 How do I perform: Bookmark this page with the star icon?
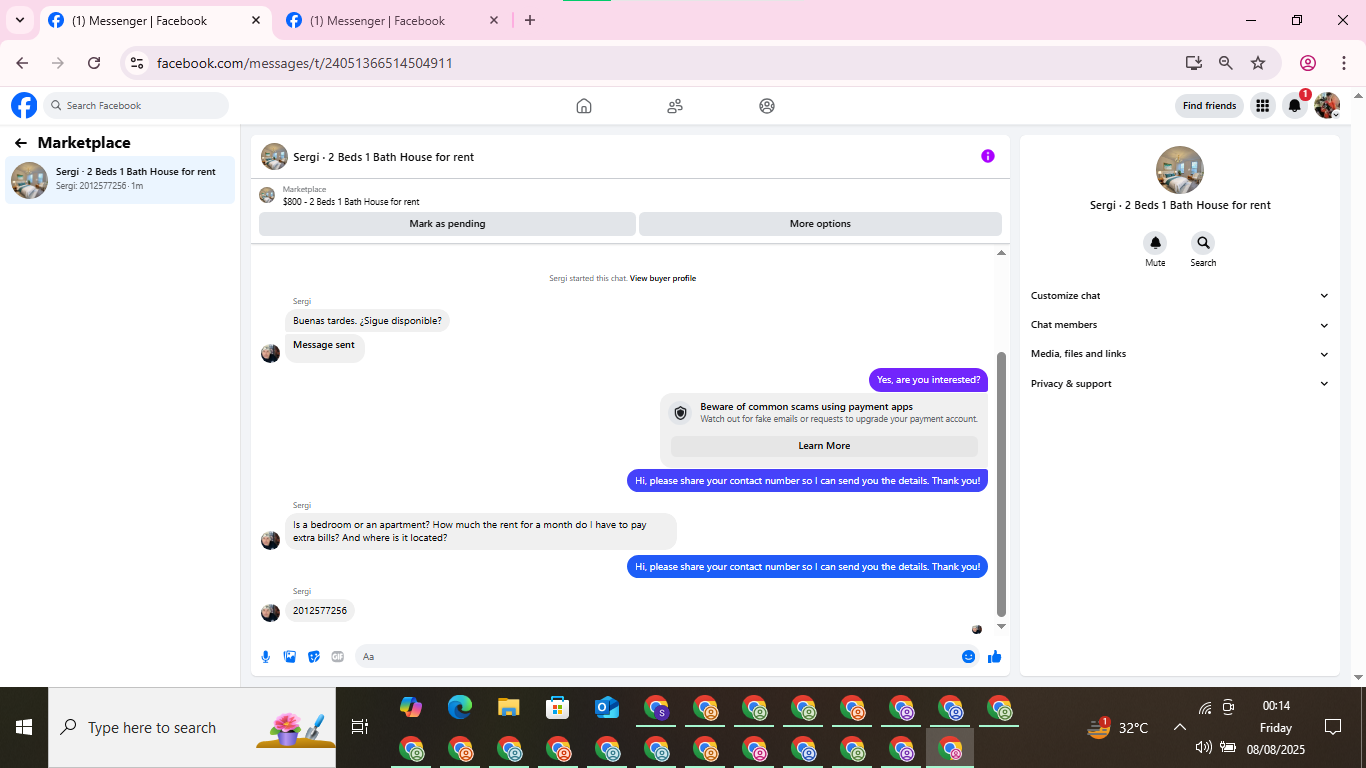(x=1258, y=63)
